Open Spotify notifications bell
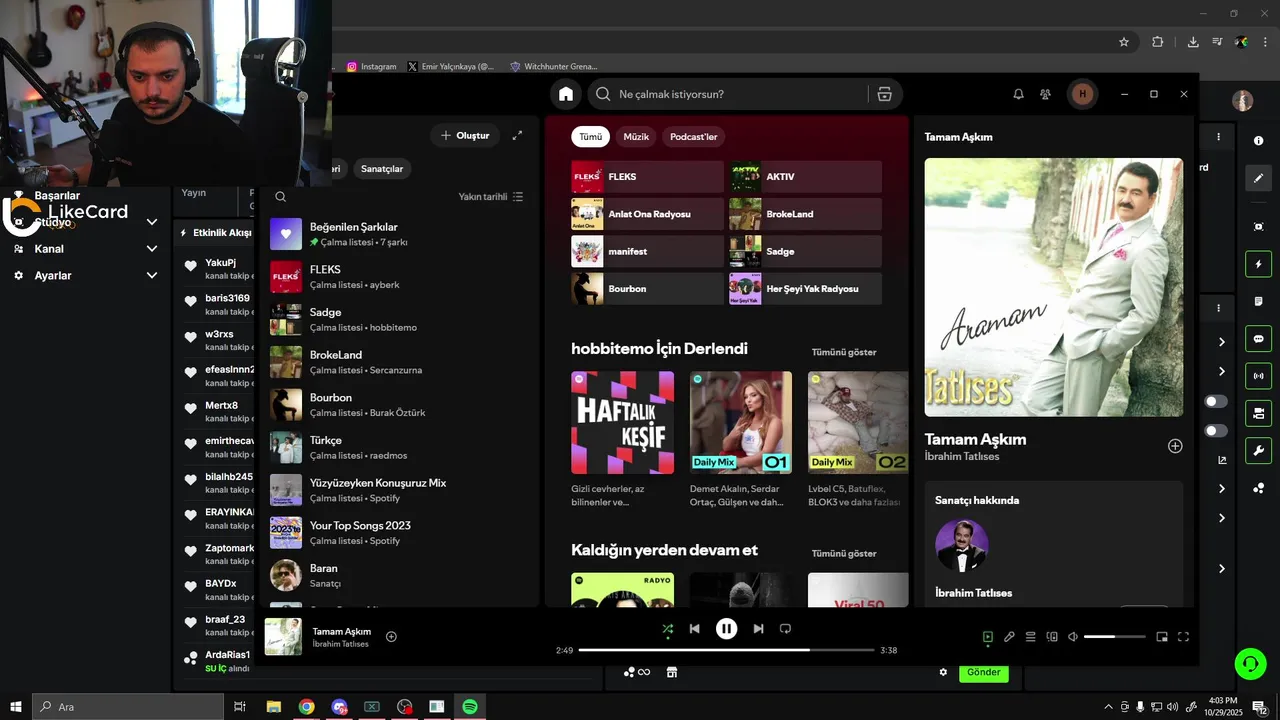The image size is (1280, 720). tap(1018, 94)
